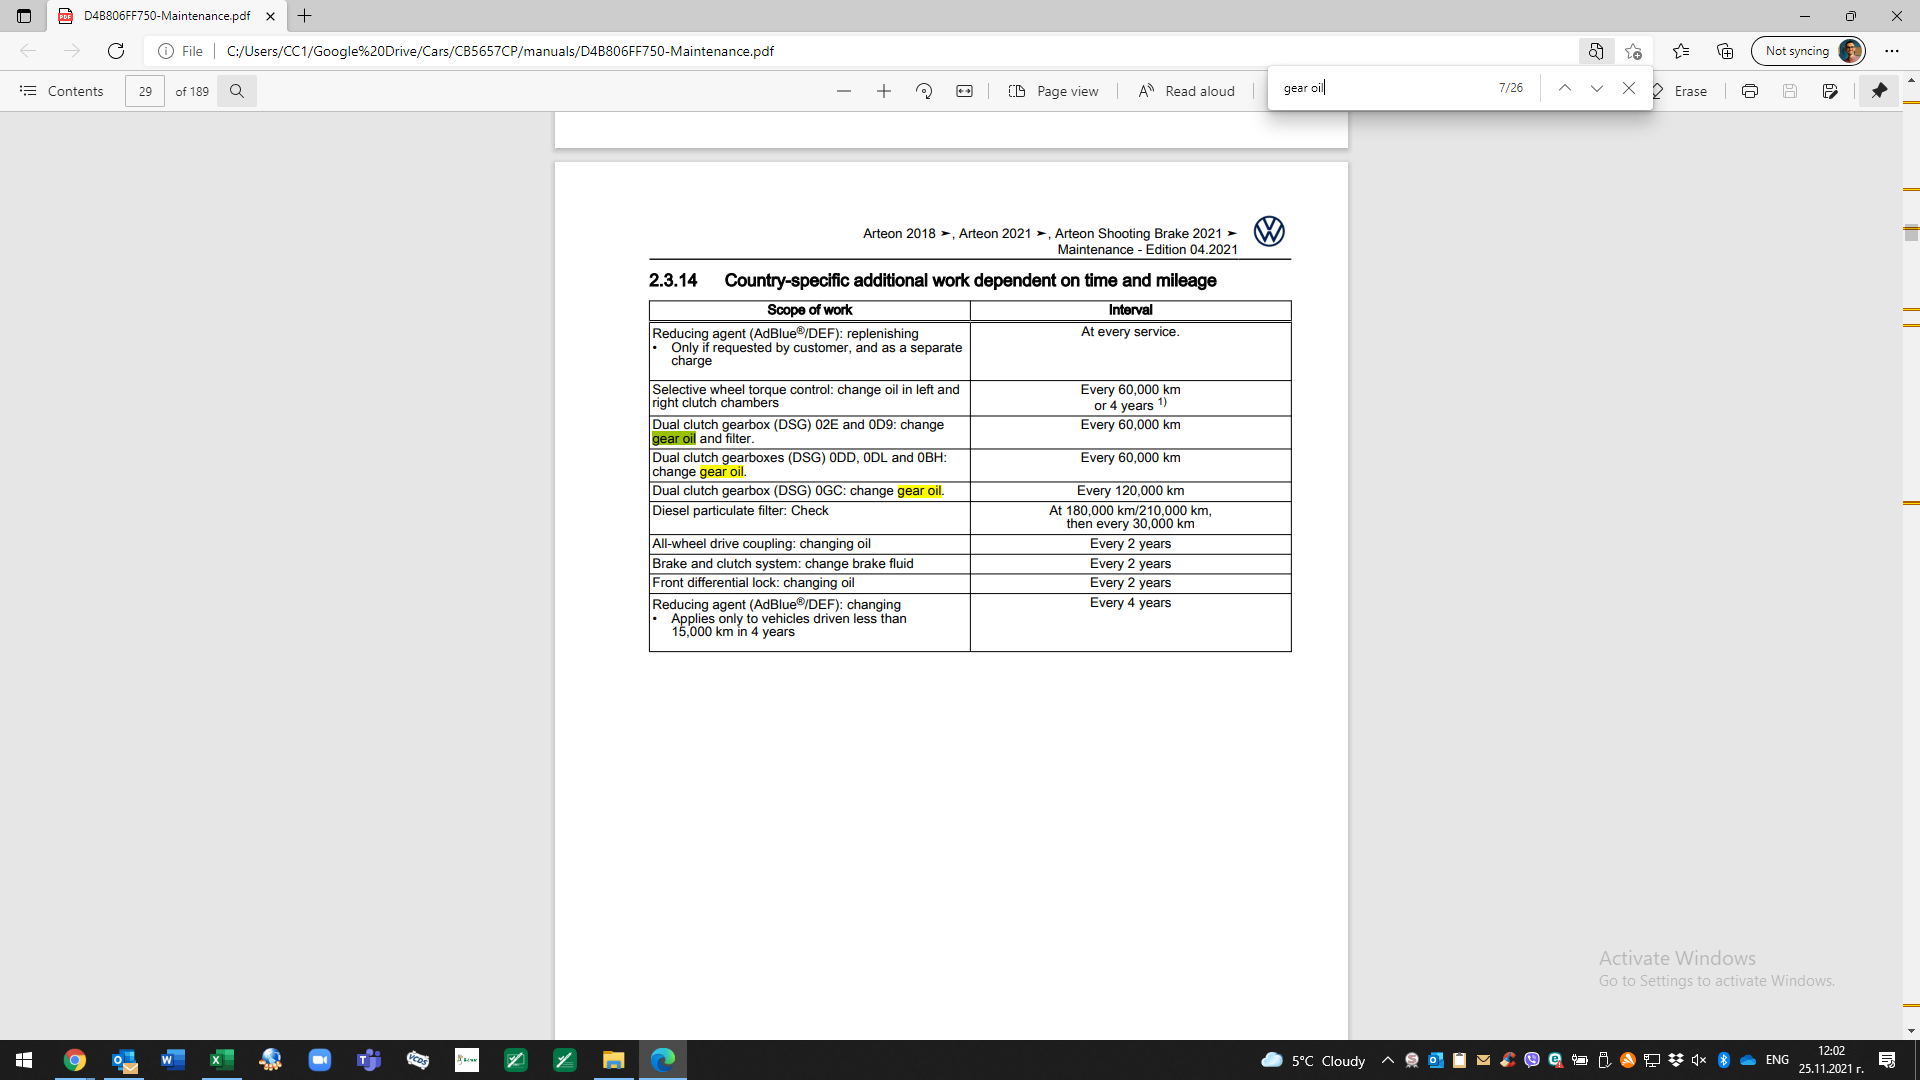This screenshot has height=1080, width=1920.
Task: Open the Settings and more menu
Action: point(1891,51)
